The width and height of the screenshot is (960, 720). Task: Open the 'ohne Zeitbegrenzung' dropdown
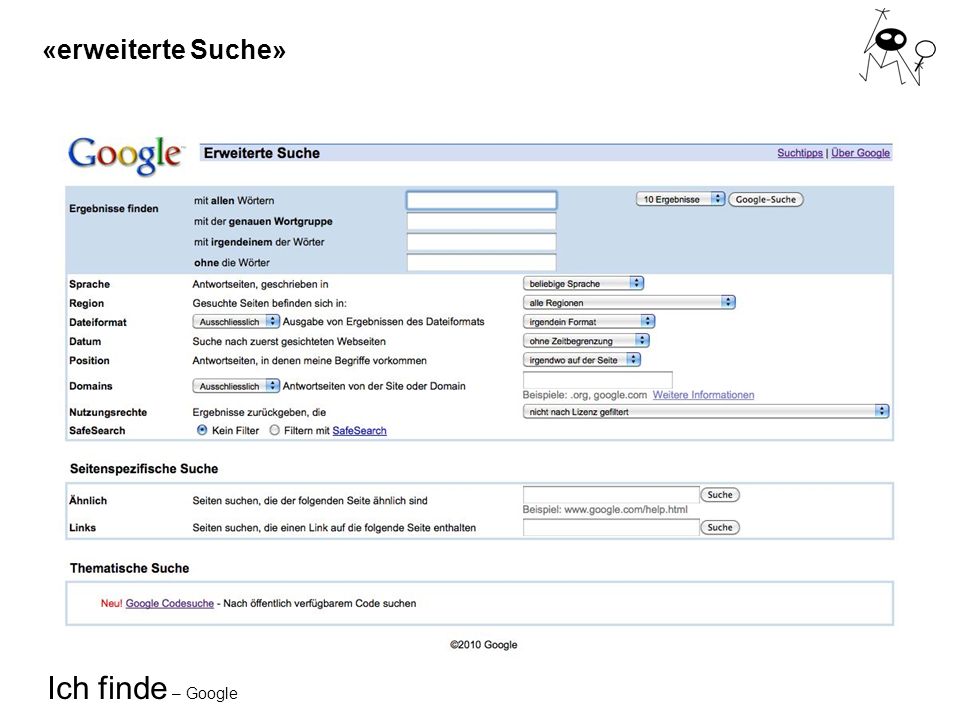coord(586,340)
